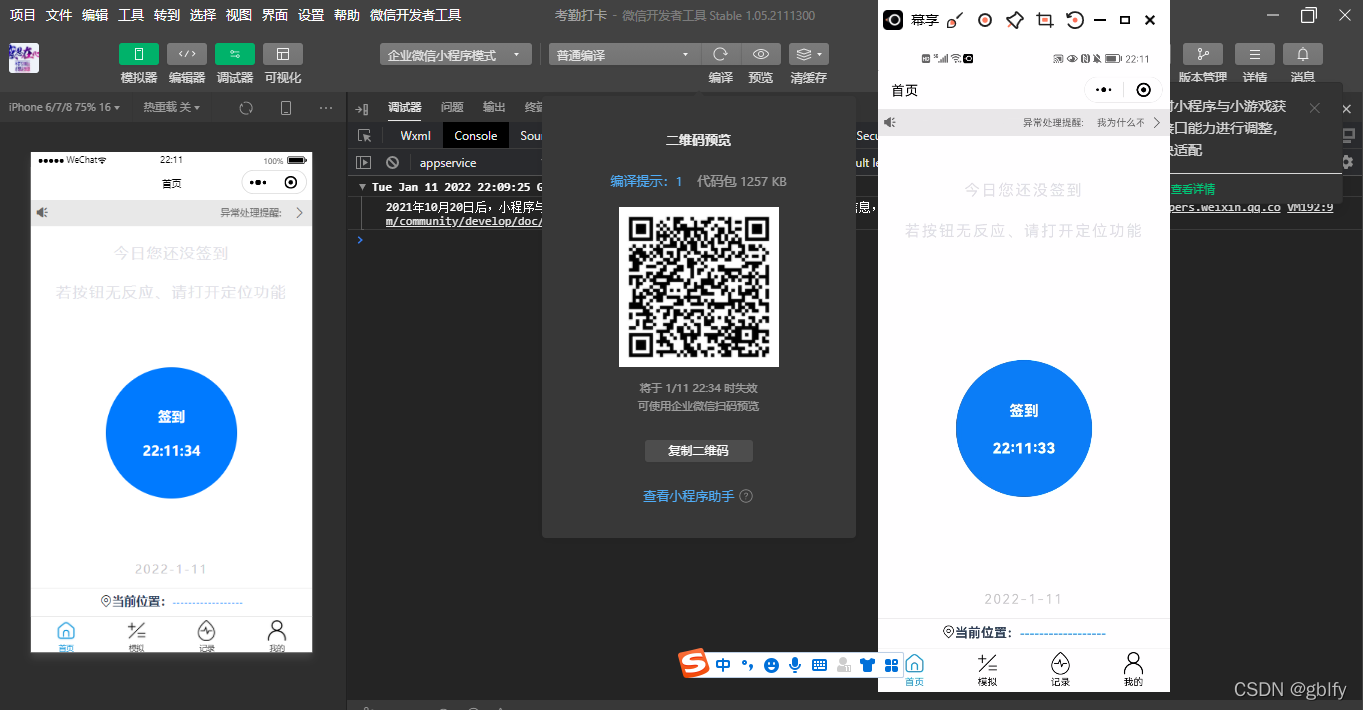Click the 幕享 rotate icon
This screenshot has width=1363, height=710.
(1074, 20)
